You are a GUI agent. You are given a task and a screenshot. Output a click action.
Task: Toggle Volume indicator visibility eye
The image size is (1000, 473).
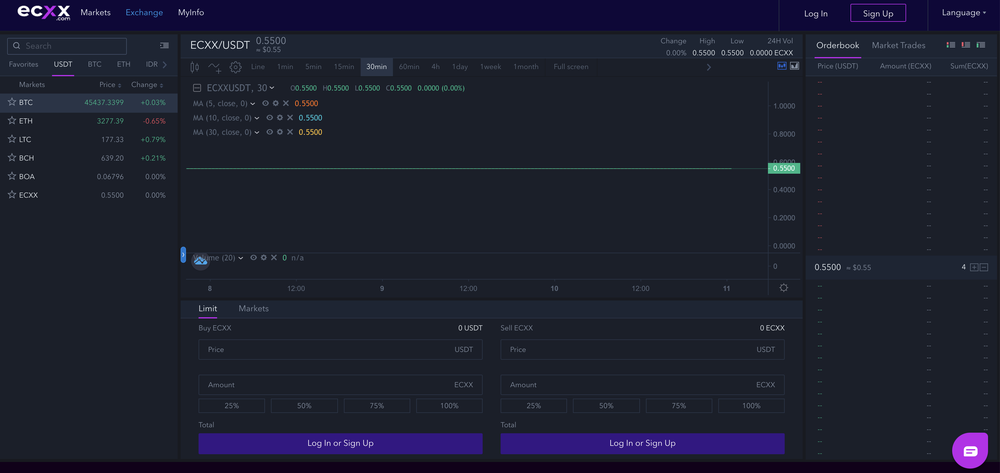coord(253,258)
